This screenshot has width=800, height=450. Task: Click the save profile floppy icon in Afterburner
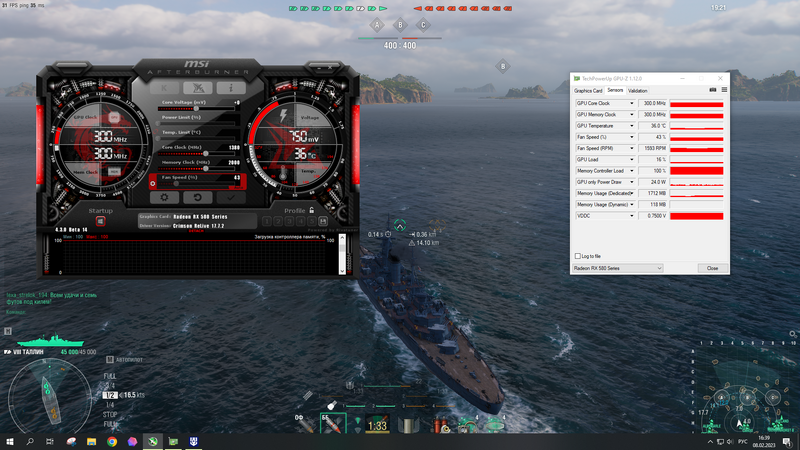click(x=323, y=221)
